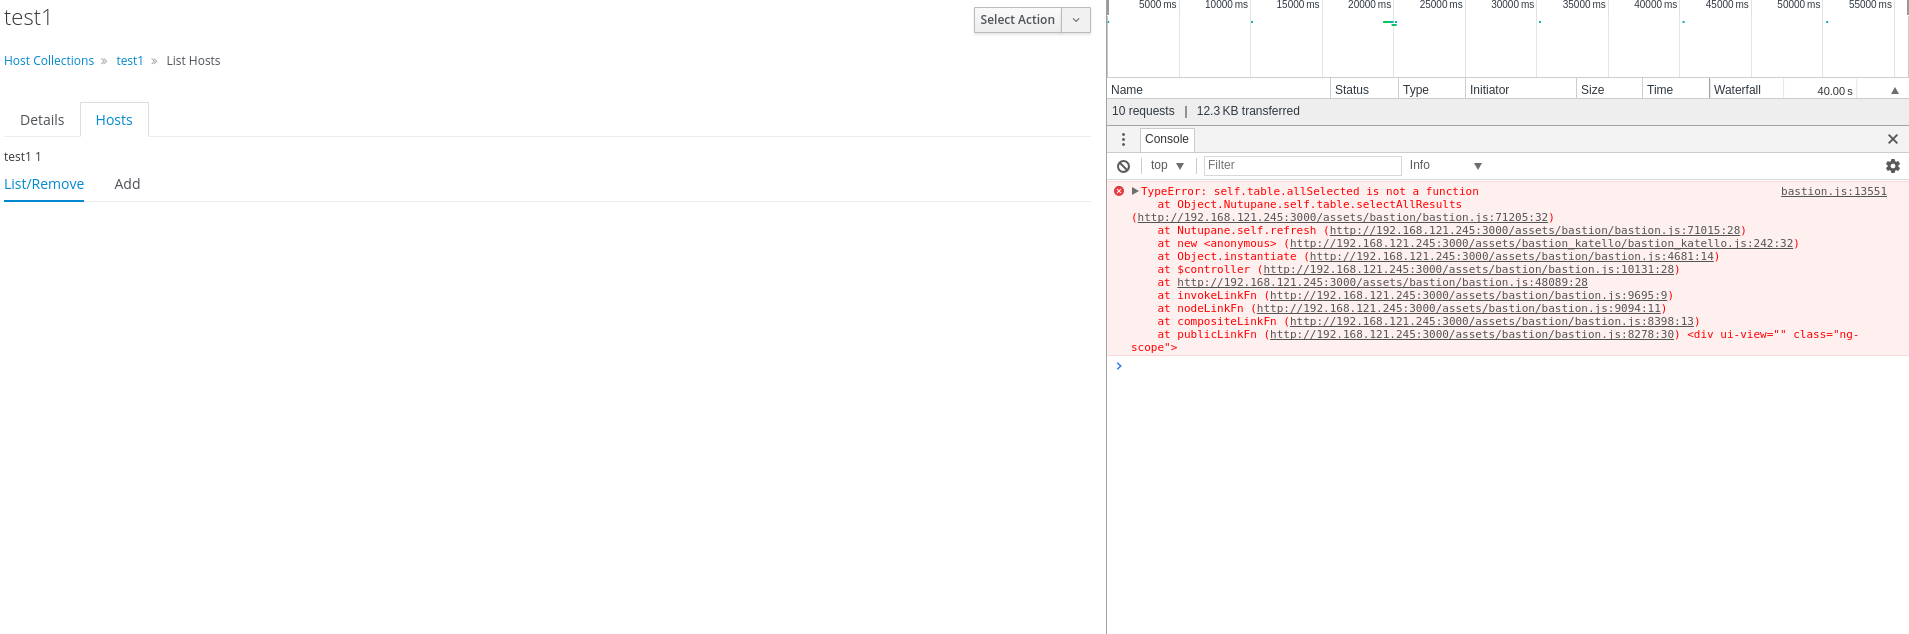Click the console prompt chevron
The height and width of the screenshot is (634, 1909).
click(x=1119, y=366)
